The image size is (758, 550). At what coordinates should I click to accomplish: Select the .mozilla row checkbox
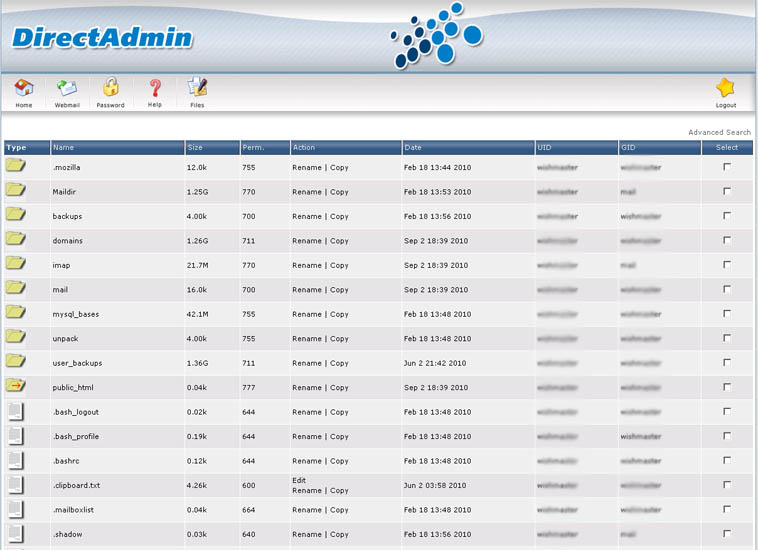(727, 167)
